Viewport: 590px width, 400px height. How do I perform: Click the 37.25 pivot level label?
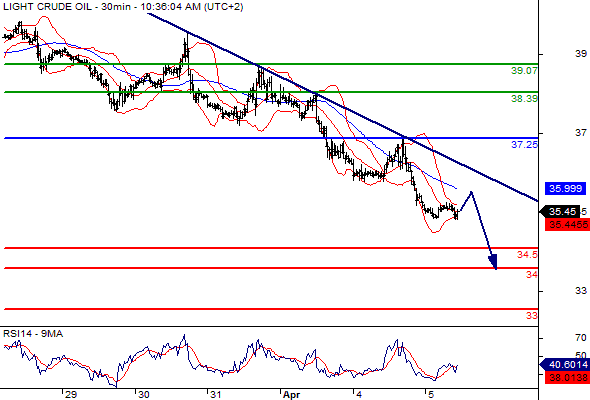(524, 144)
